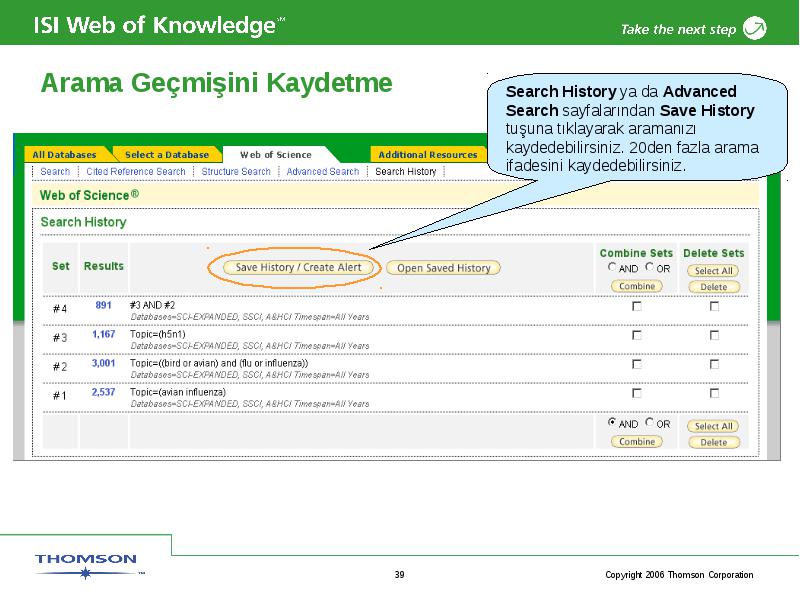
Task: Click Open Saved History button
Action: click(x=443, y=268)
